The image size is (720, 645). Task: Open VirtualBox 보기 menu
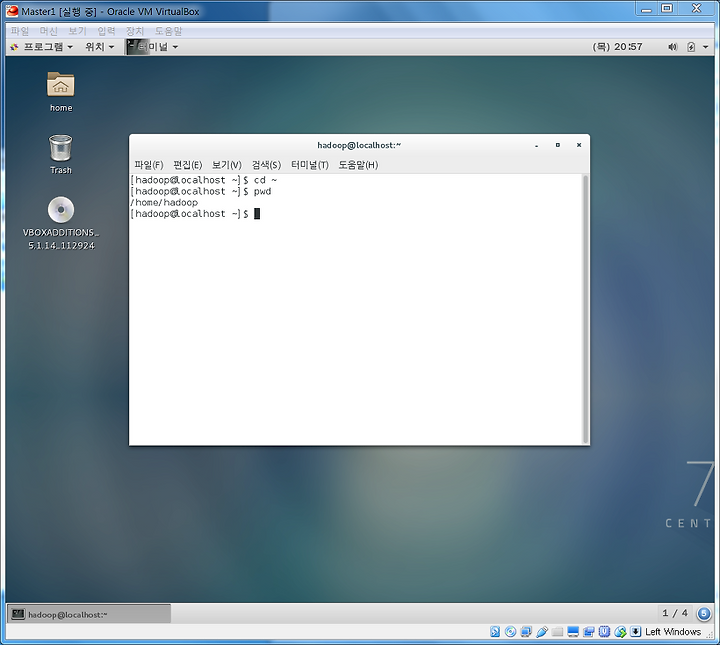click(x=77, y=31)
